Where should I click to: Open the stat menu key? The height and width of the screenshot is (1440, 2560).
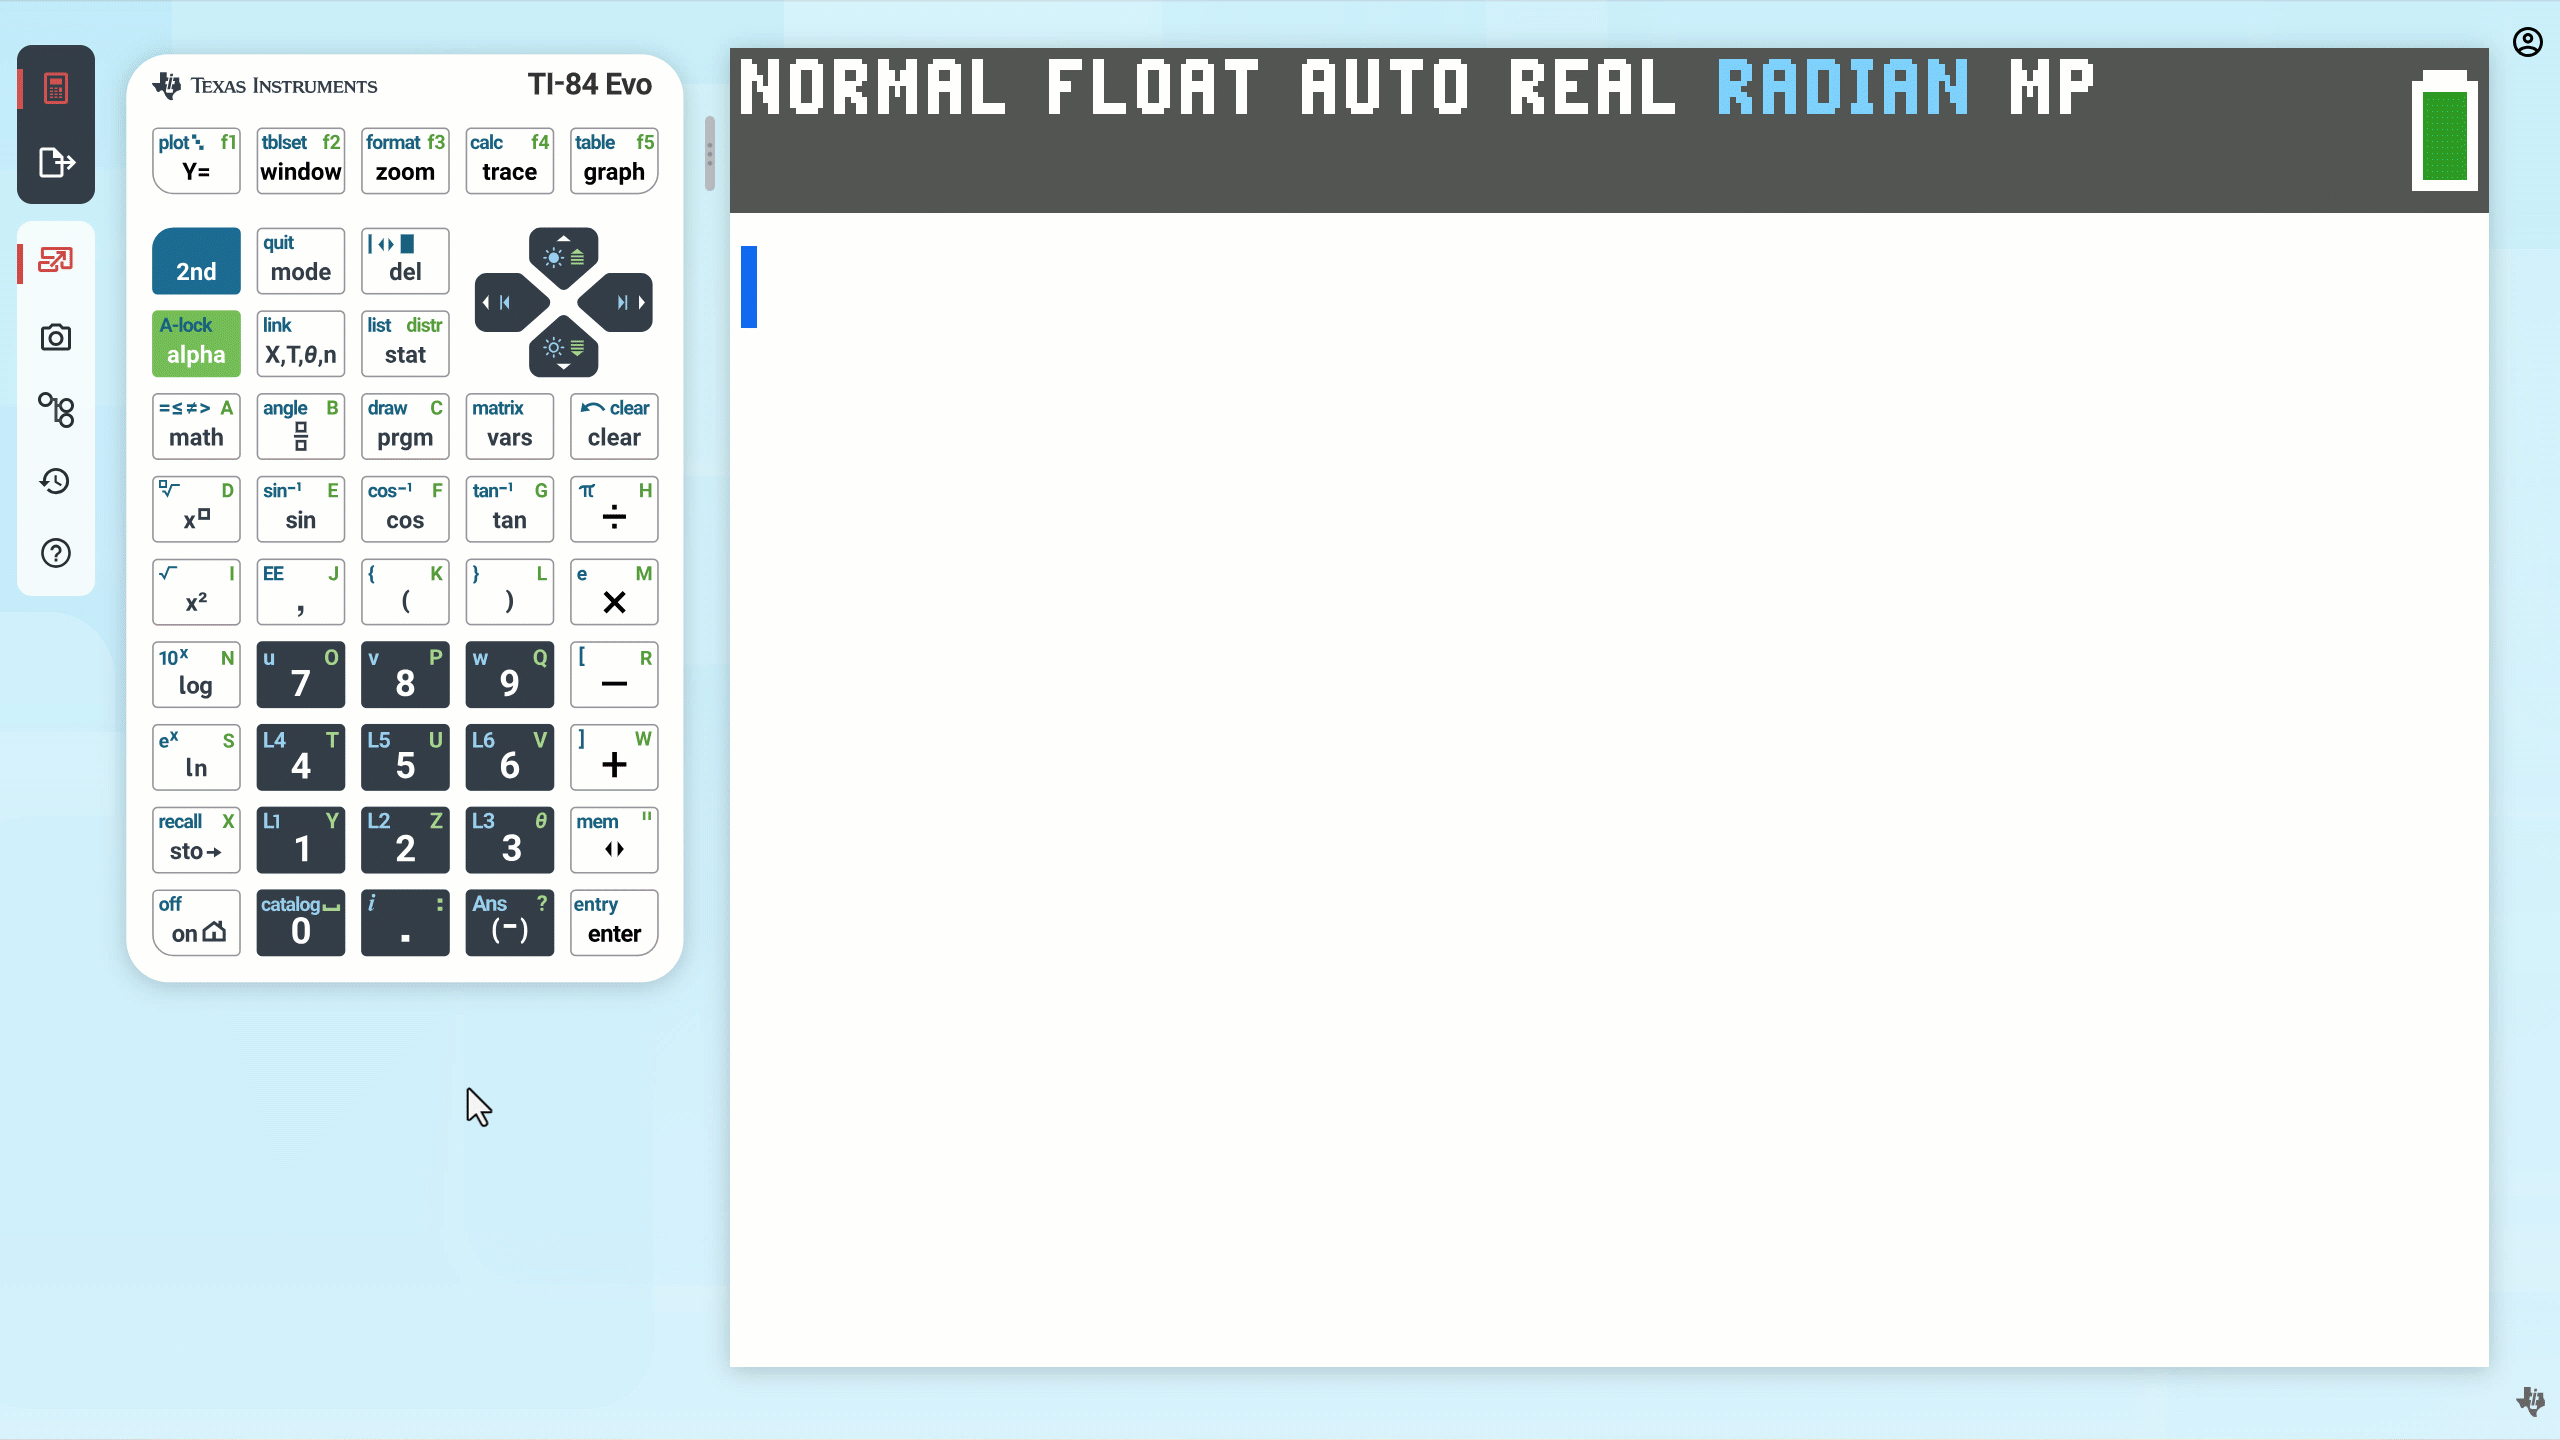[x=405, y=344]
